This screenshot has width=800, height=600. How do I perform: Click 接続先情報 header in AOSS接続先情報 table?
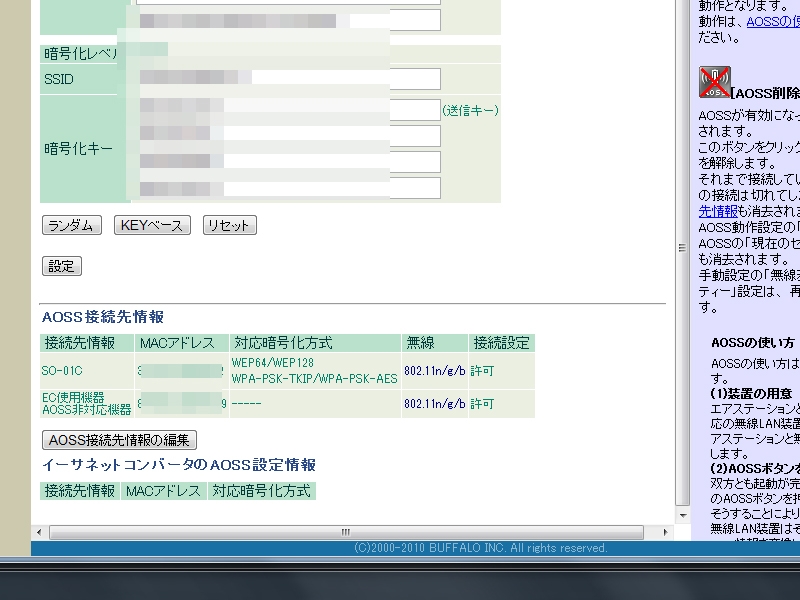(x=87, y=343)
